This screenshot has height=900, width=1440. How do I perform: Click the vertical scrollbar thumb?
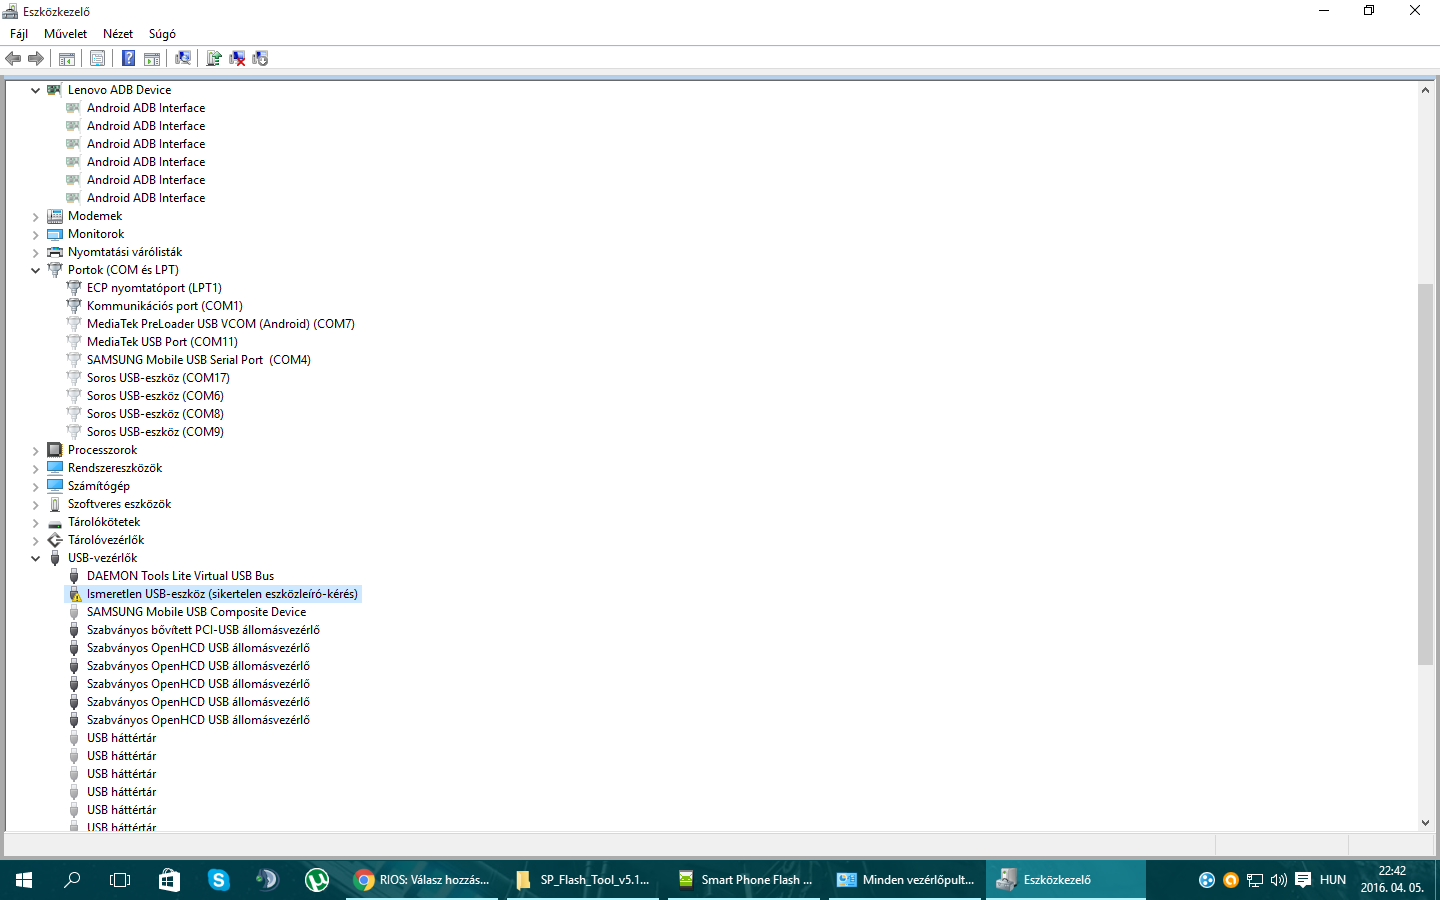(1425, 474)
